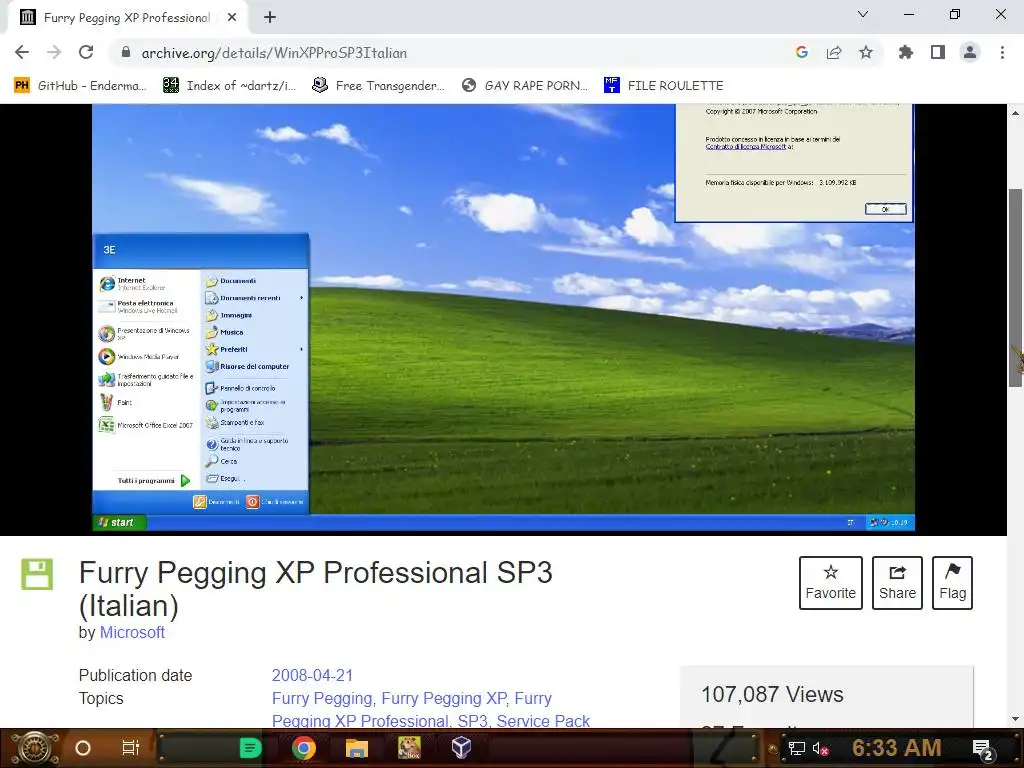The height and width of the screenshot is (768, 1024).
Task: Open the Index of ~dartz bookmark
Action: click(229, 86)
